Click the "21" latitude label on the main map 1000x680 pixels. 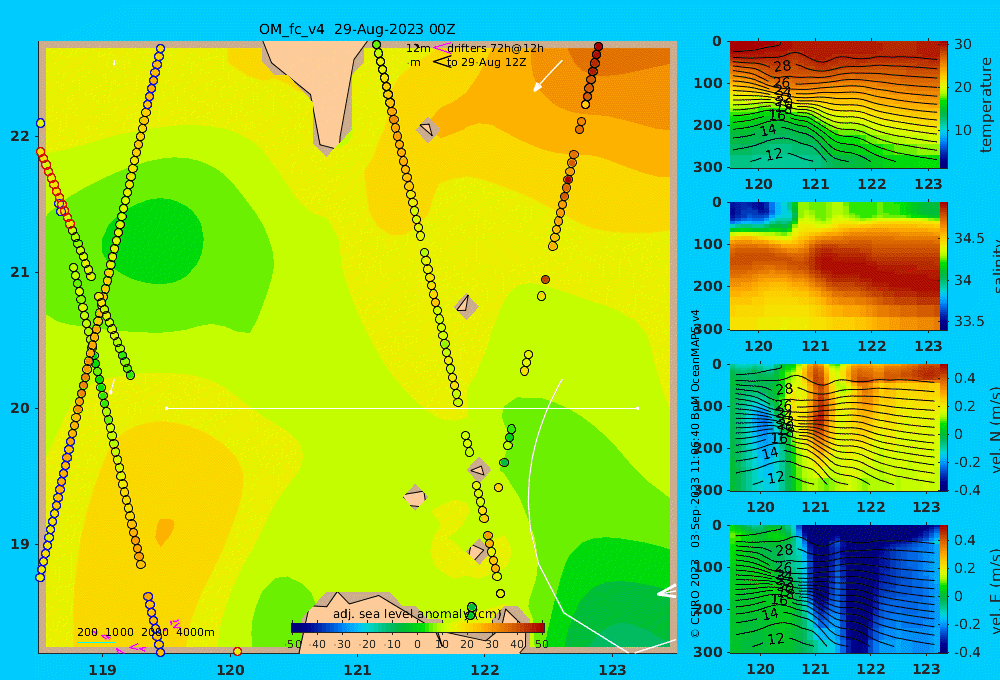click(20, 272)
